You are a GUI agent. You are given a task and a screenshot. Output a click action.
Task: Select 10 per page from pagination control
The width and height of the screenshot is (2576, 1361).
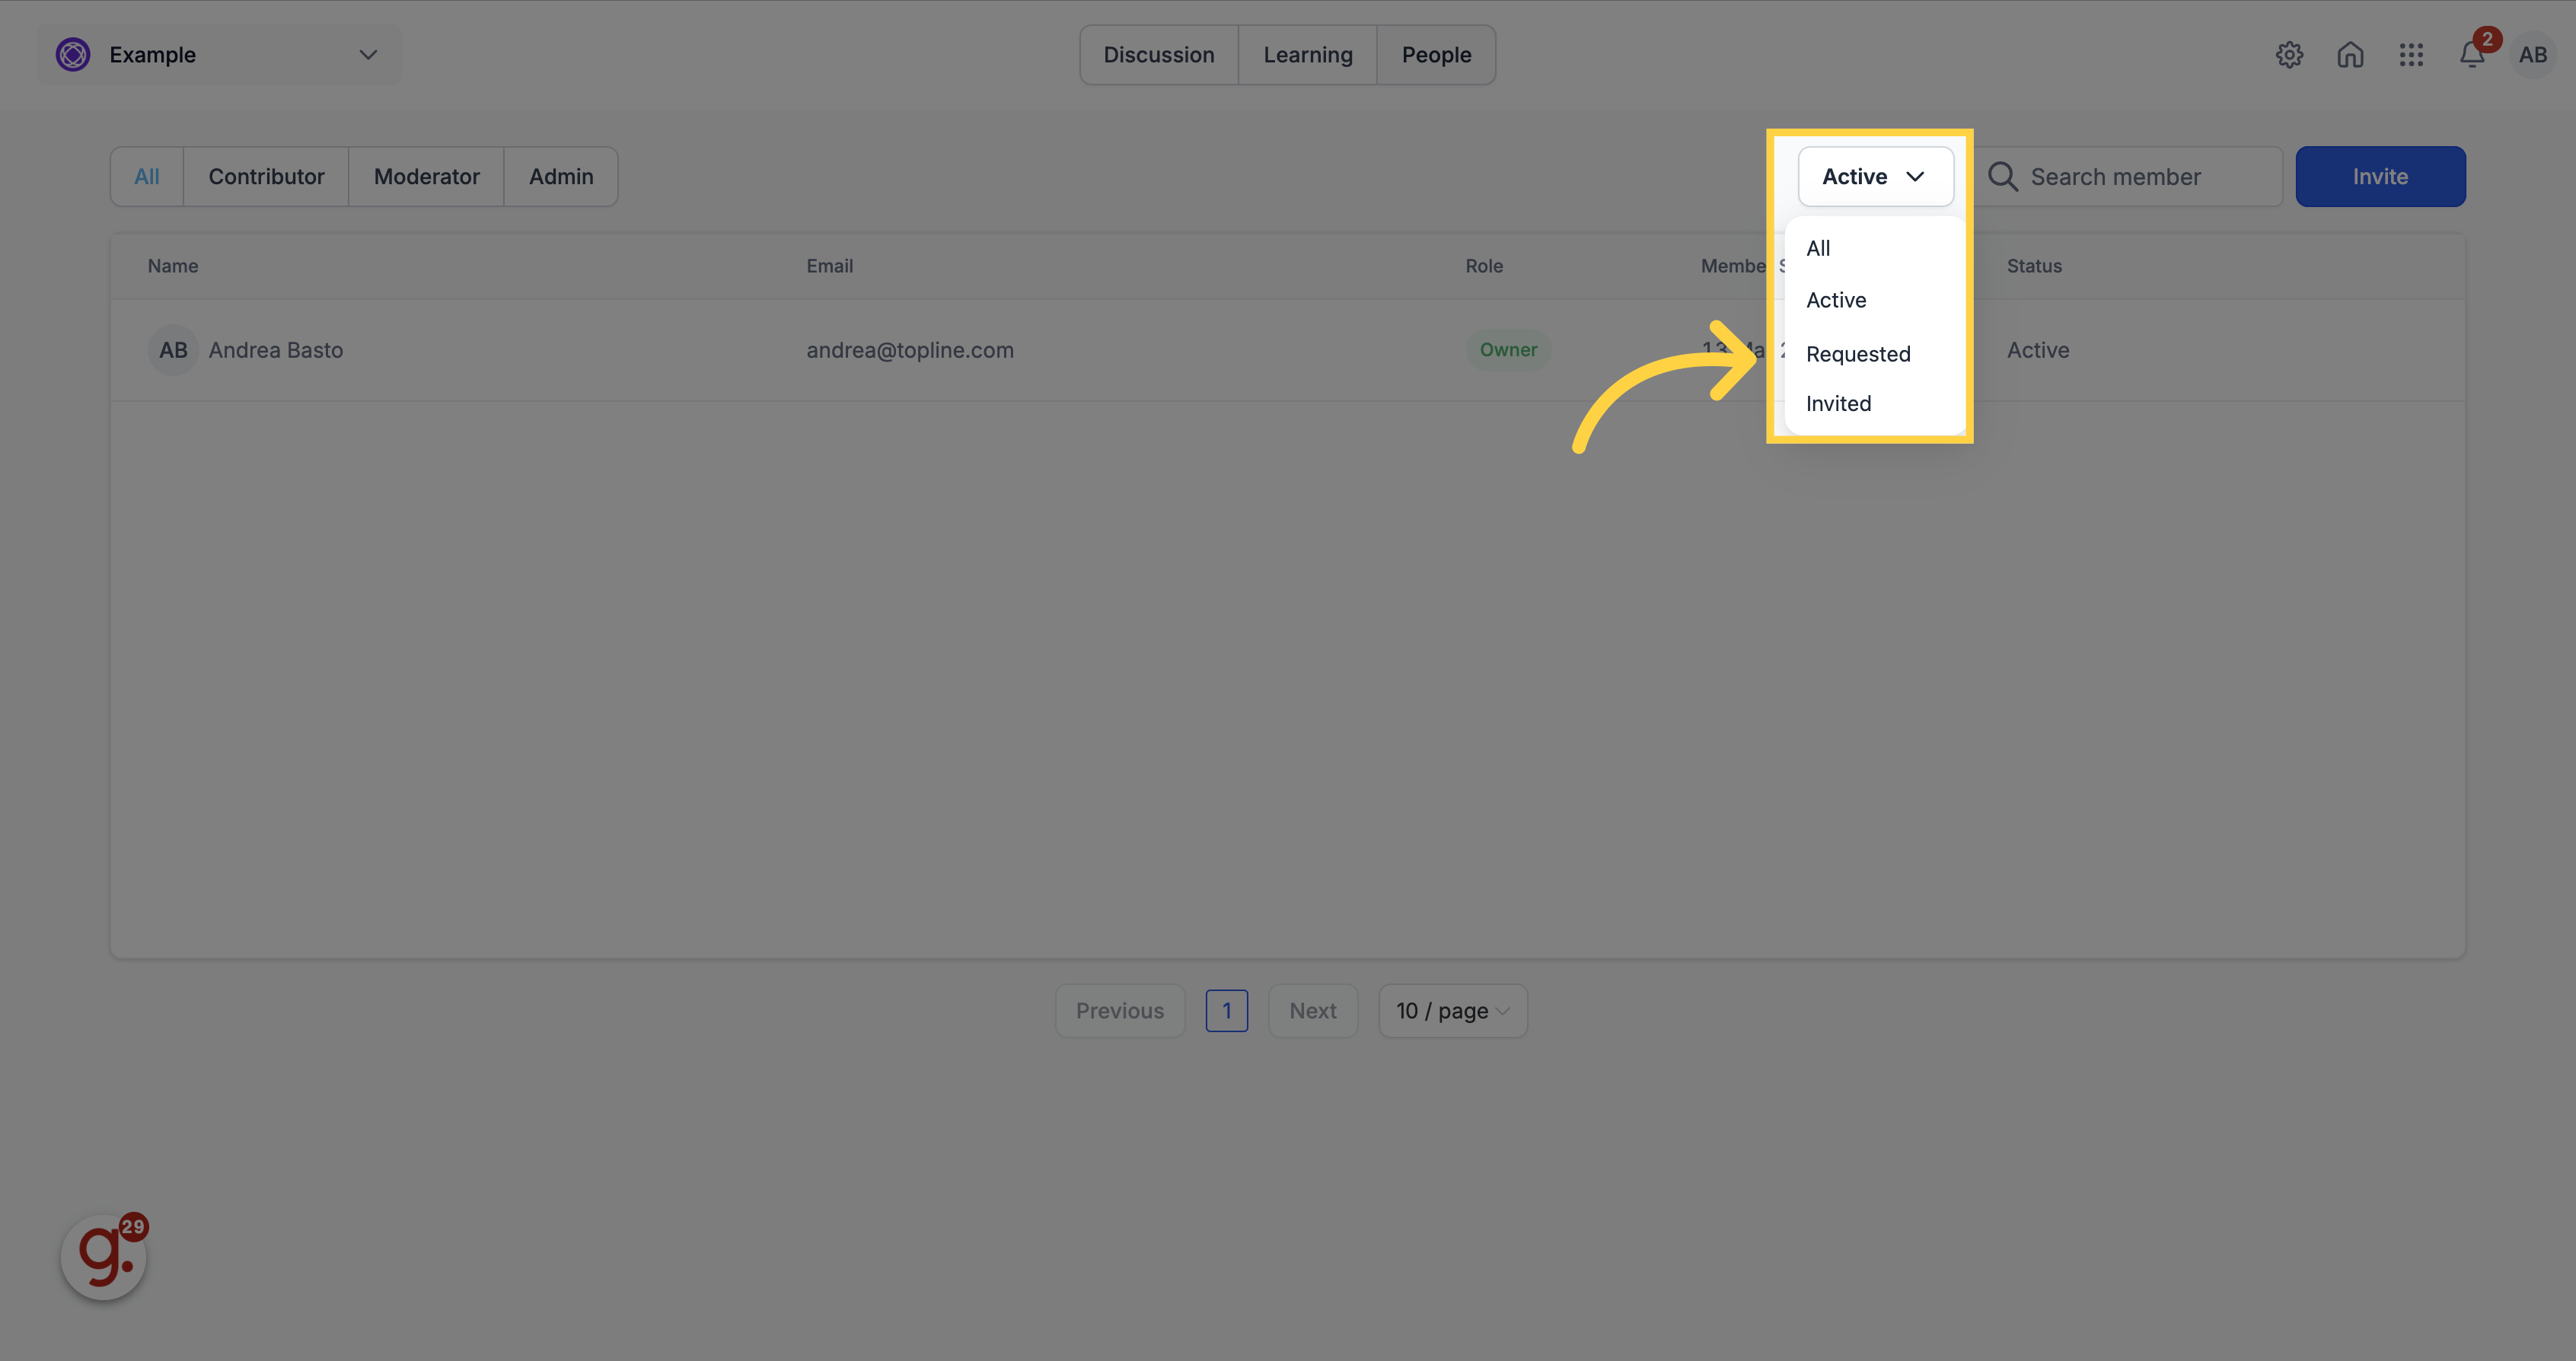pos(1452,1009)
